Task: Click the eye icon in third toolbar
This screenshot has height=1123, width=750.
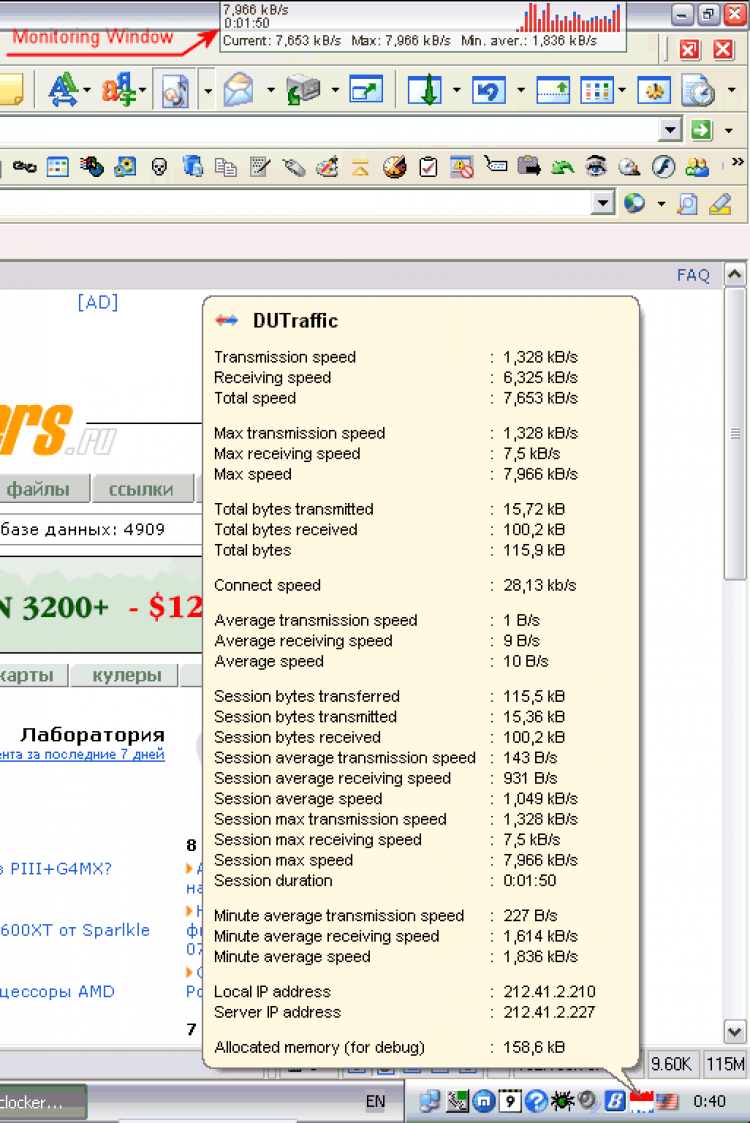Action: pyautogui.click(x=596, y=167)
